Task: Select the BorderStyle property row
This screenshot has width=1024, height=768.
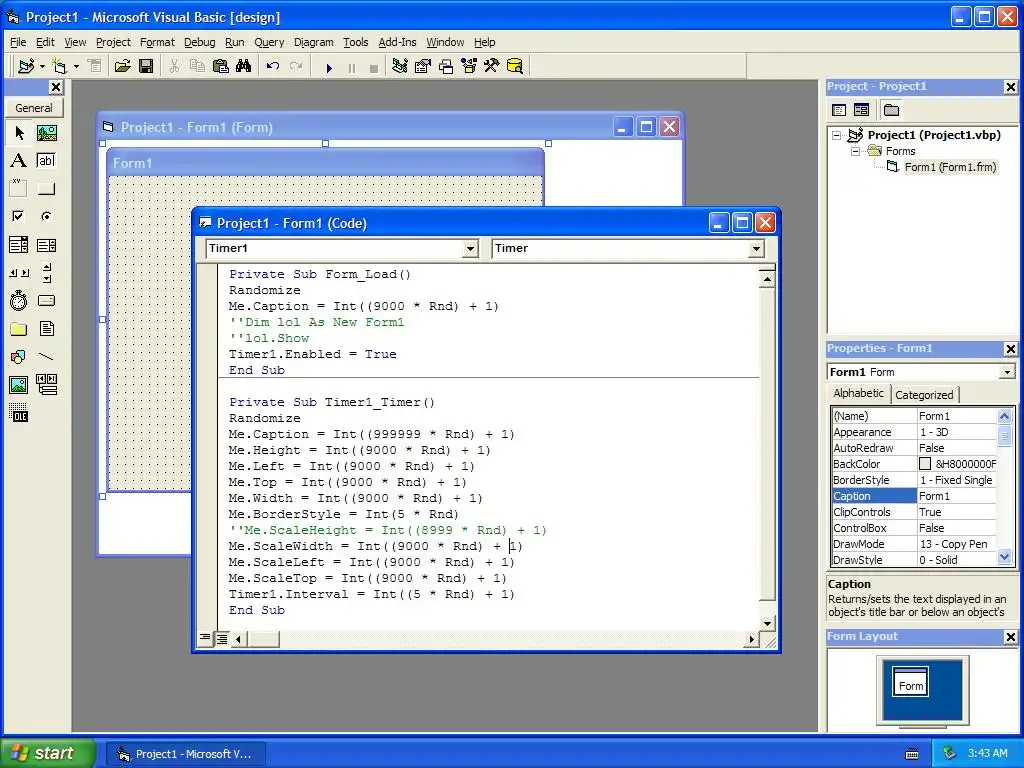Action: (x=914, y=480)
